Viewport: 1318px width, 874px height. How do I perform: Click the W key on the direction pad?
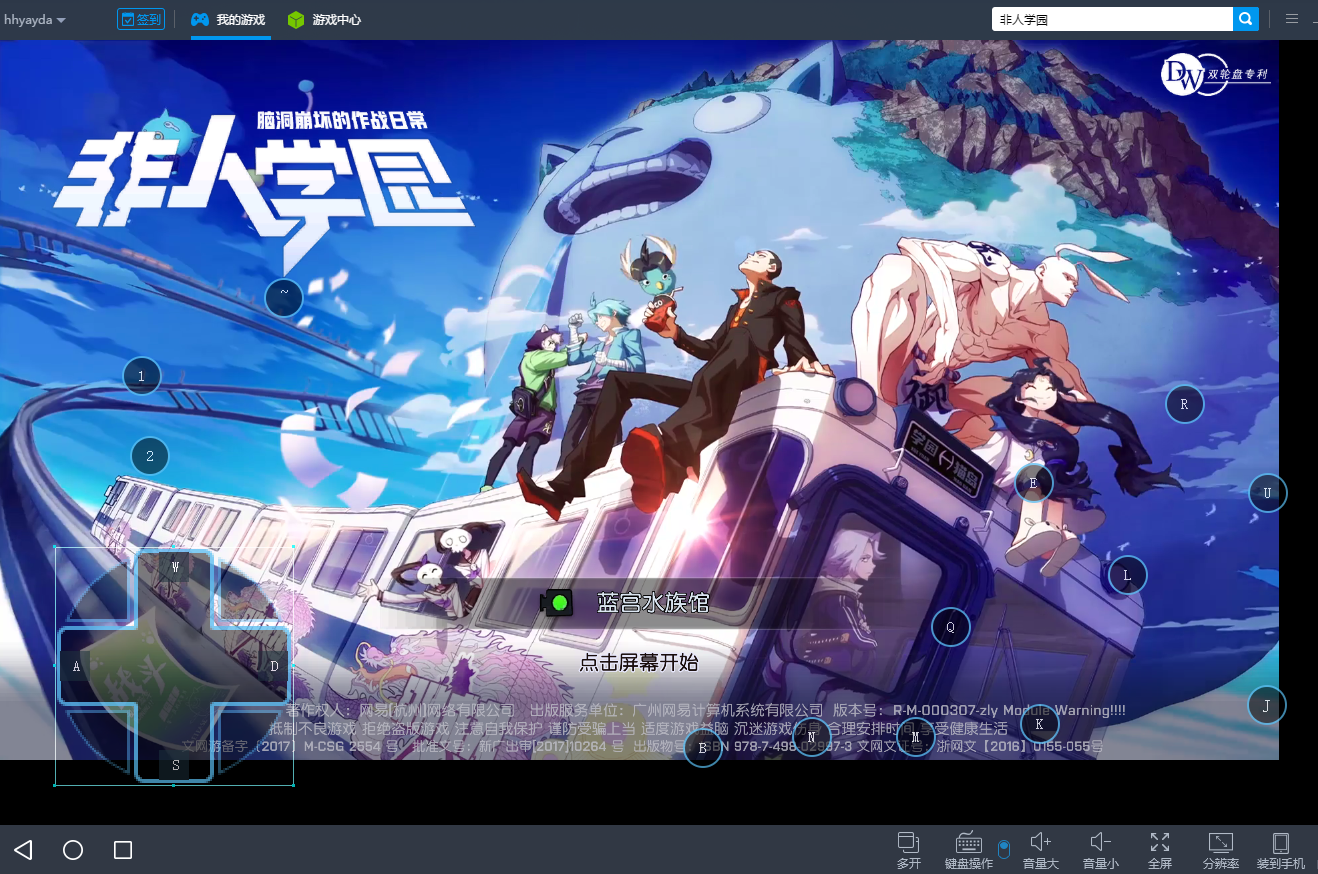click(174, 567)
